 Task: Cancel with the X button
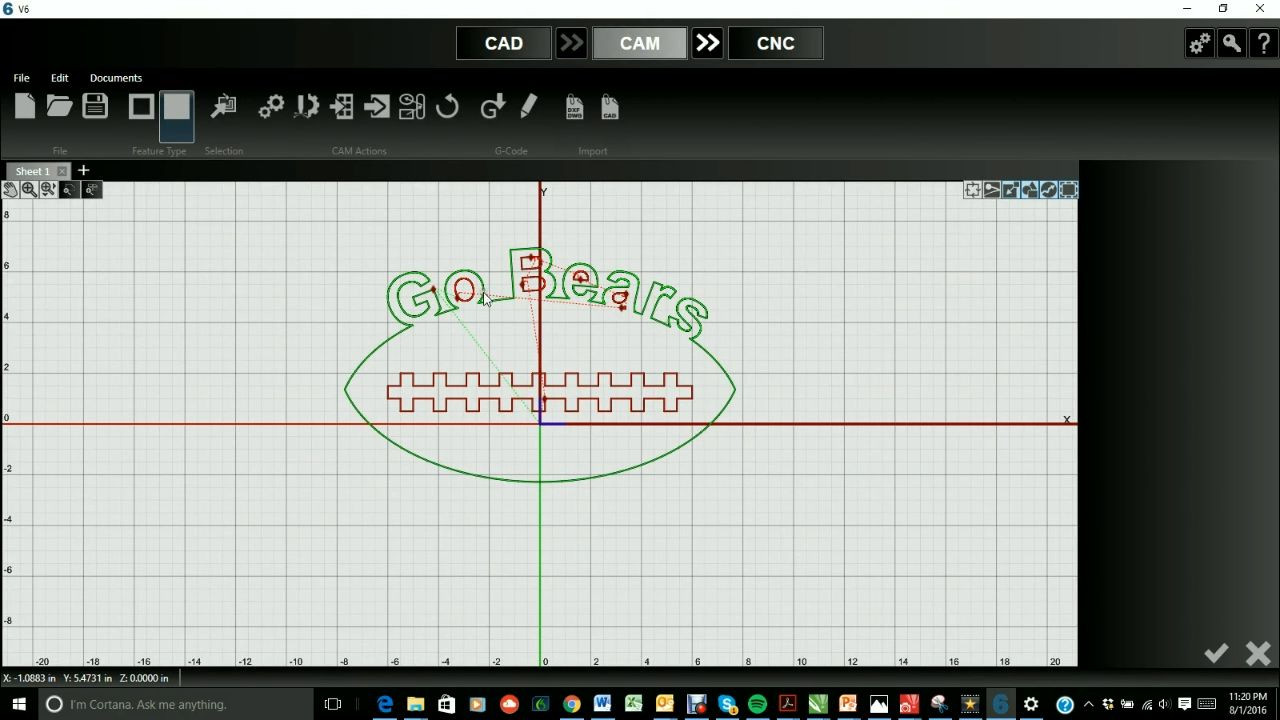coord(1258,653)
